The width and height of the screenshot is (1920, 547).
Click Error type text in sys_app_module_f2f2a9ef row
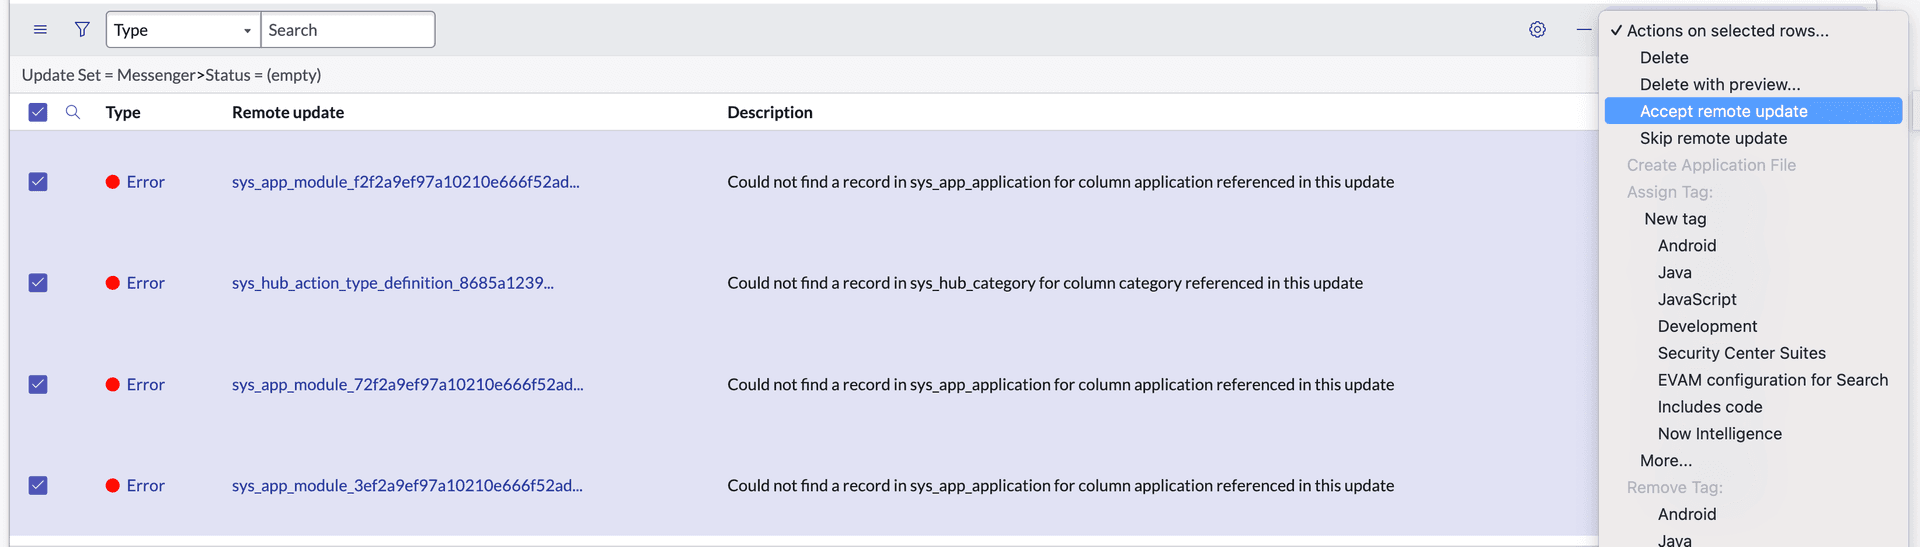(x=145, y=182)
